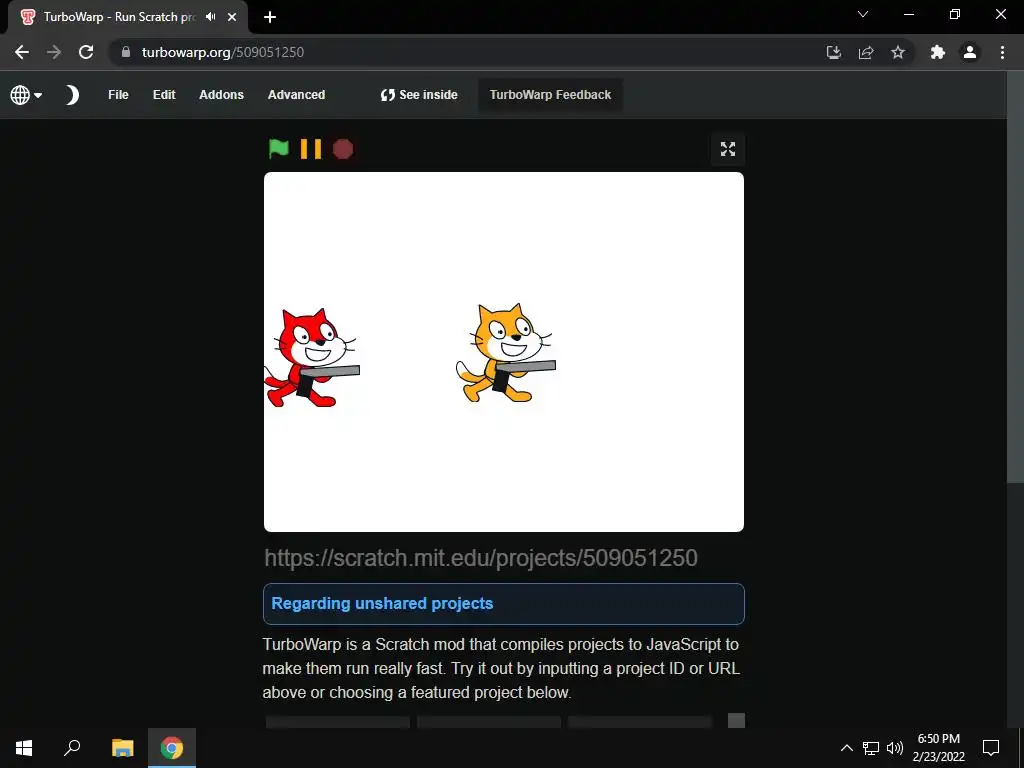This screenshot has width=1024, height=768.
Task: Pause the project with the orange pause button
Action: point(311,149)
